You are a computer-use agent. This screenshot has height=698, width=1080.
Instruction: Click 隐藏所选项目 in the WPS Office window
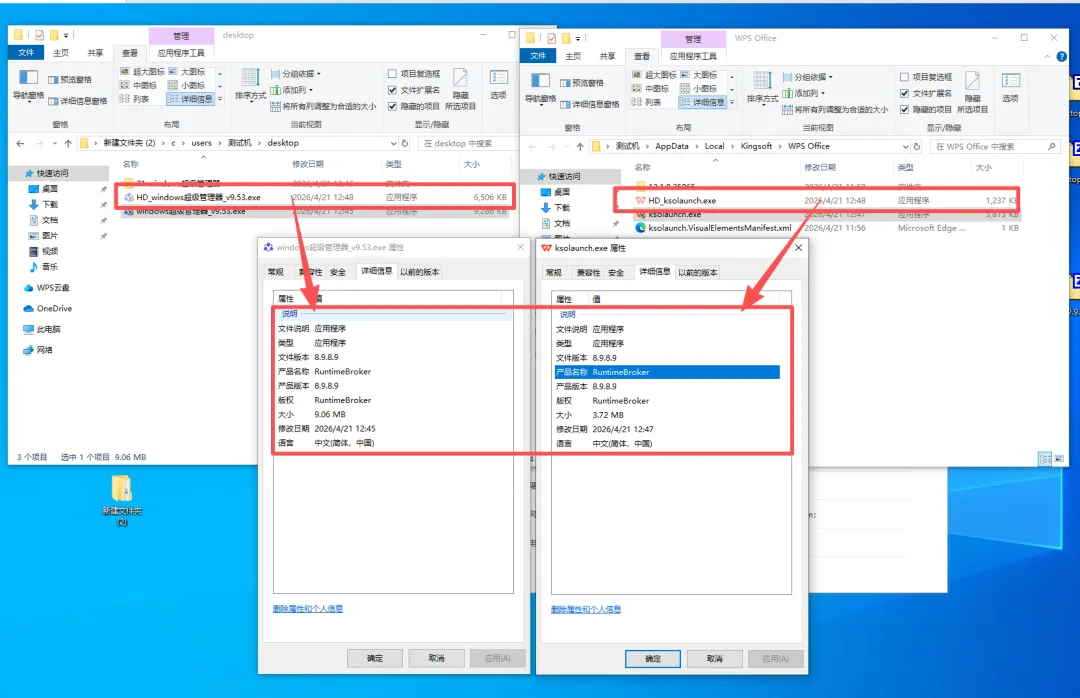[x=972, y=92]
